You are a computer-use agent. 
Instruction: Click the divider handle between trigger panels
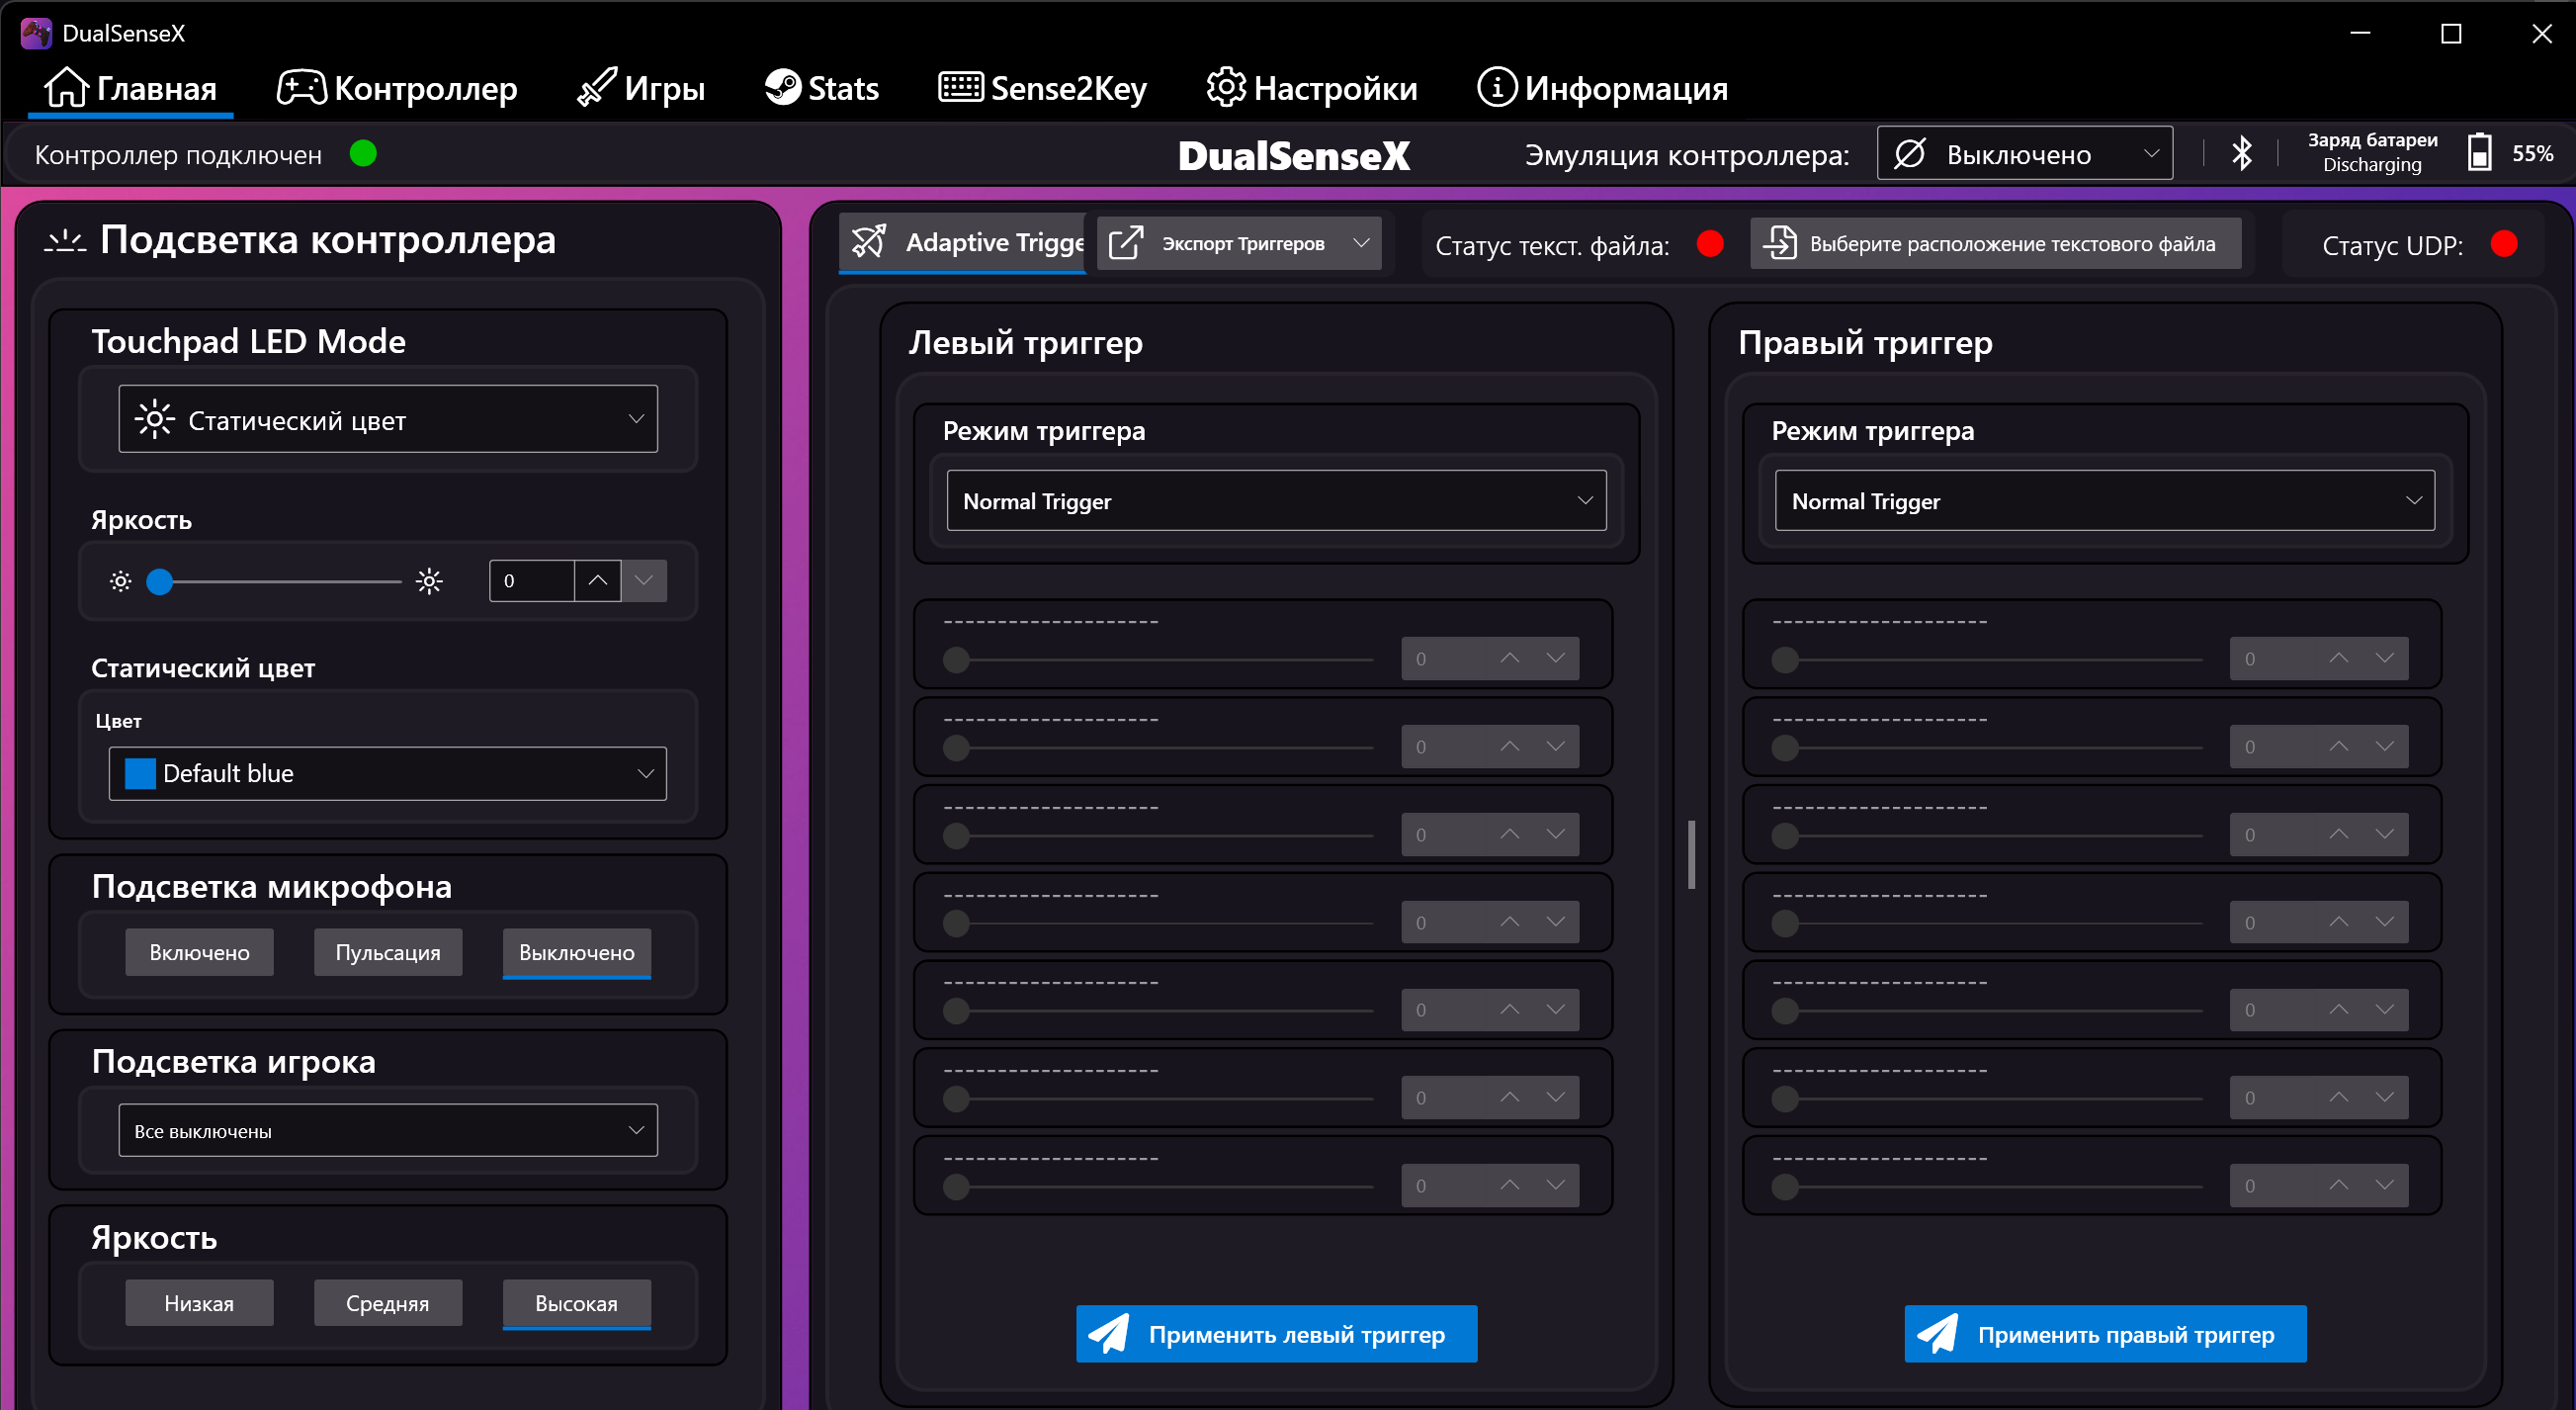point(1691,854)
